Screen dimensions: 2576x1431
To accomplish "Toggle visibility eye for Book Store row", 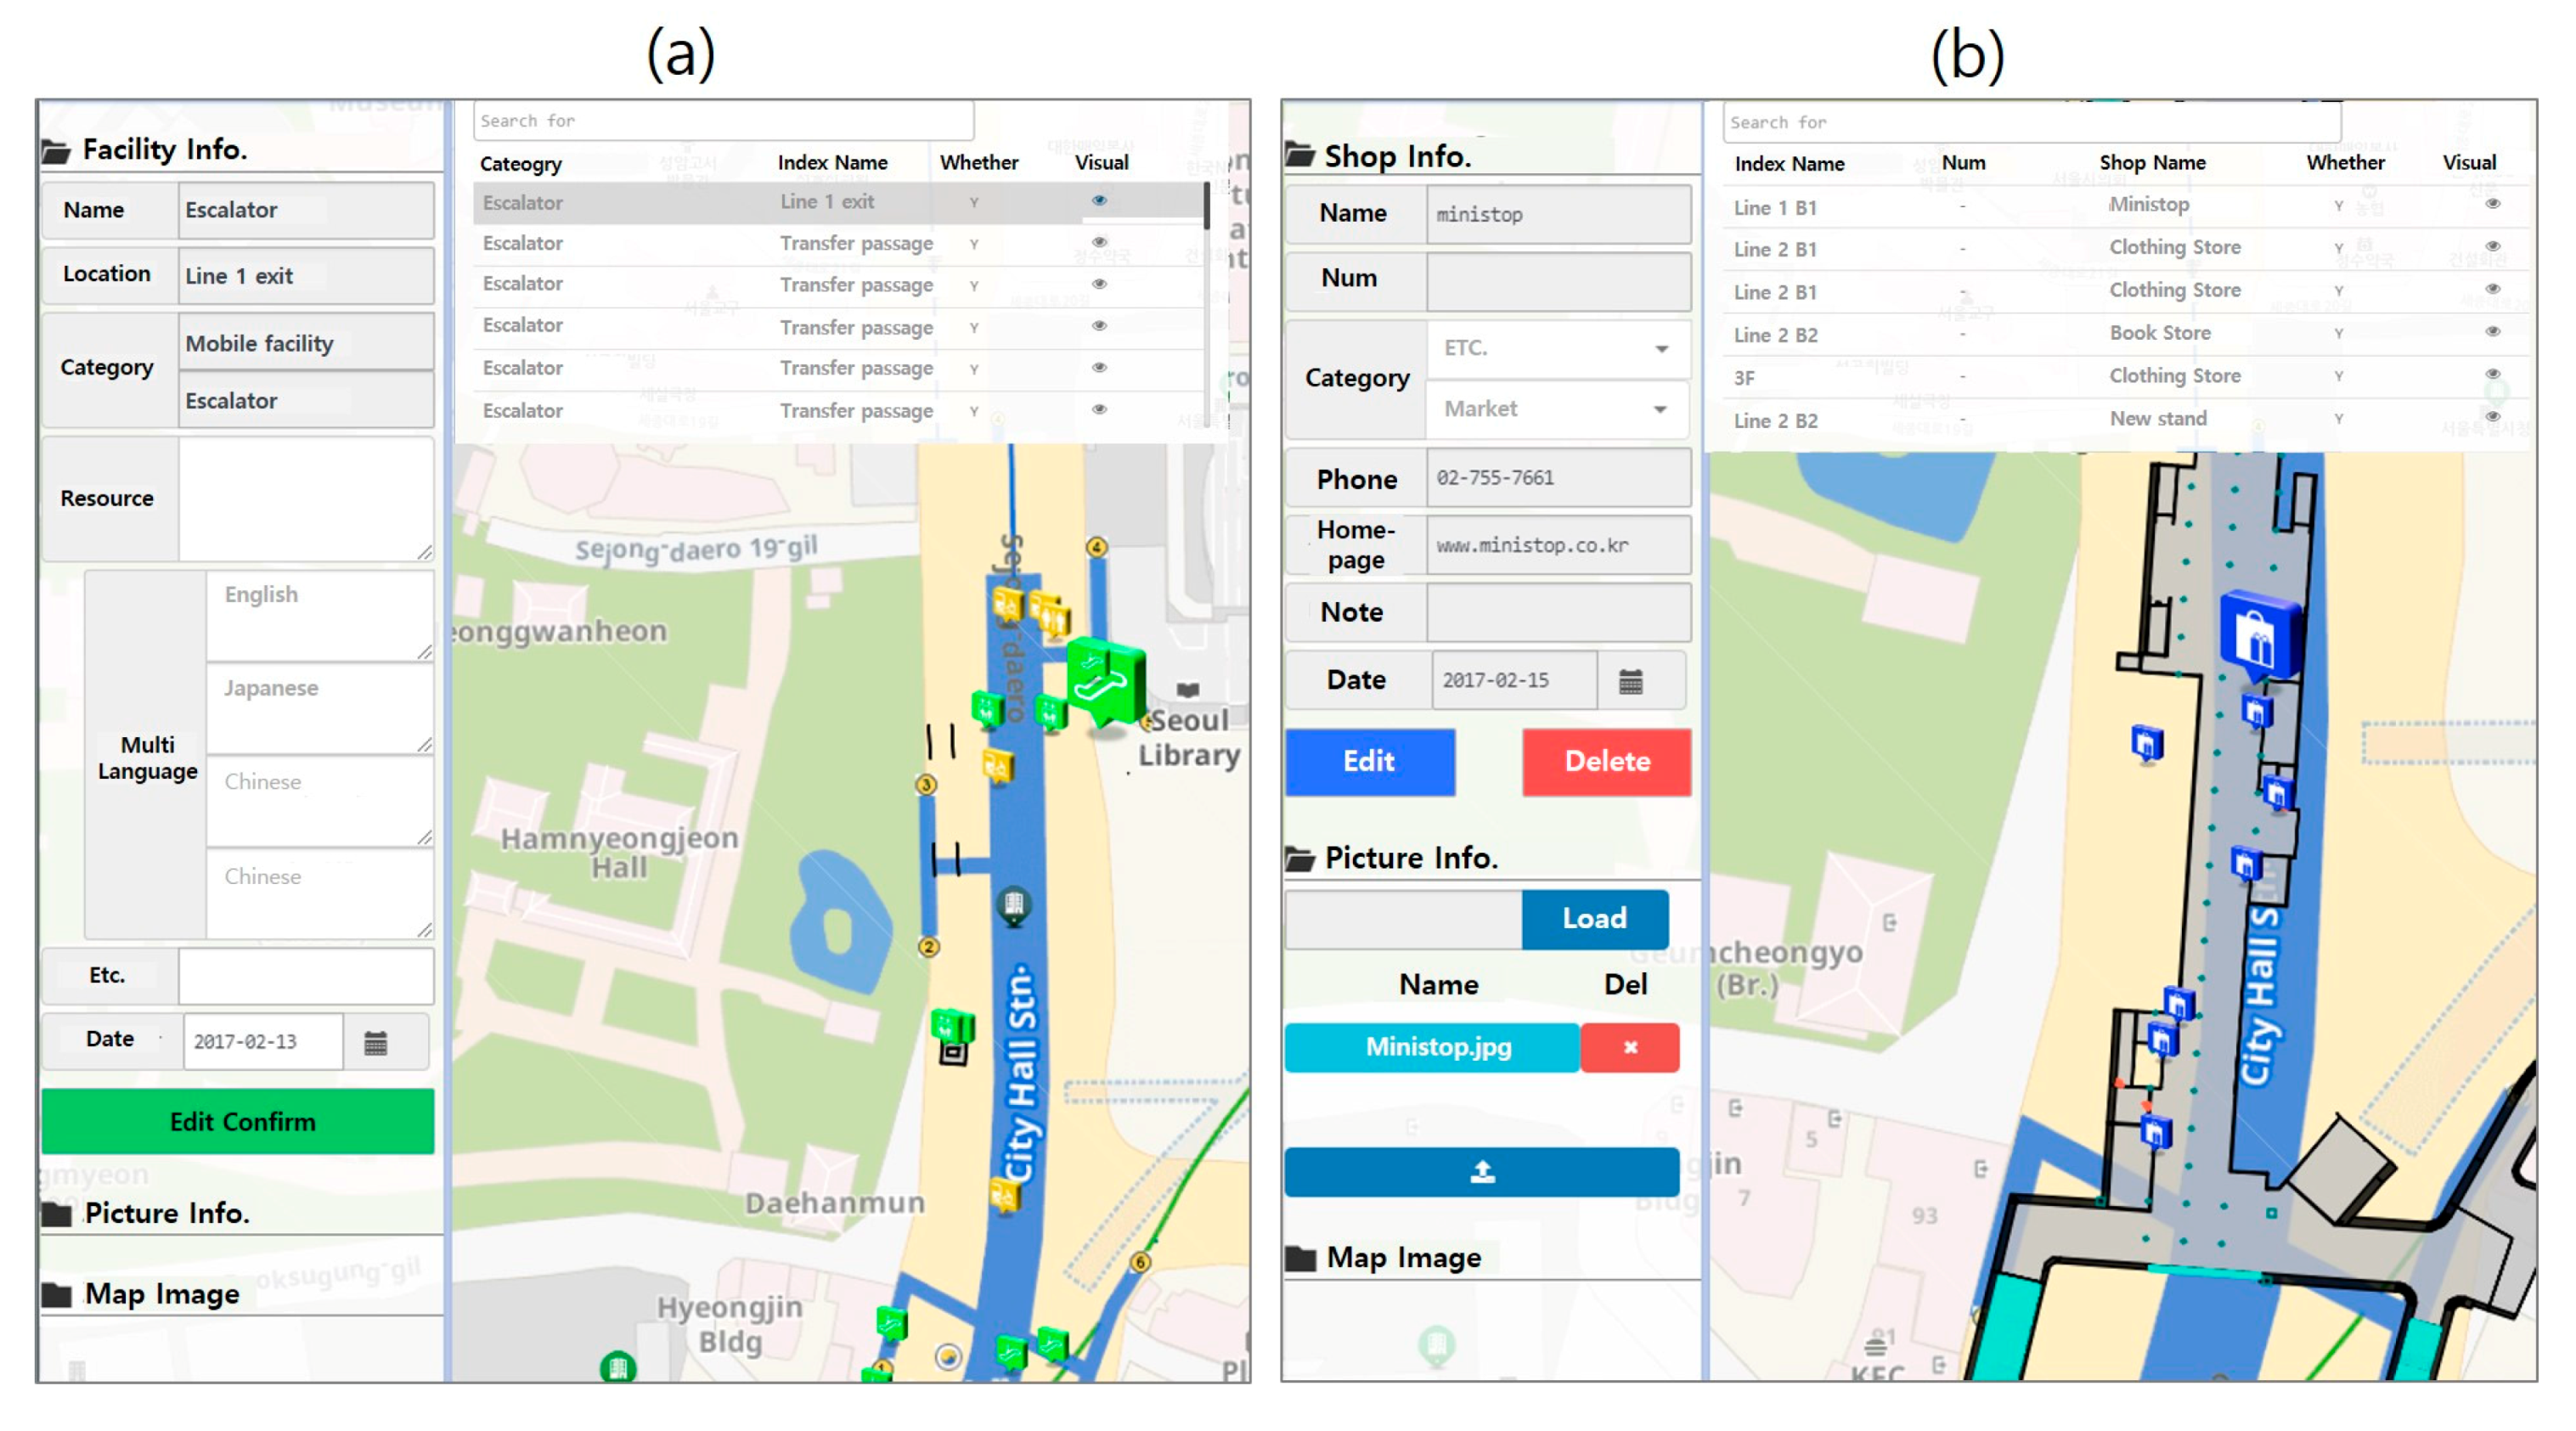I will click(x=2492, y=332).
